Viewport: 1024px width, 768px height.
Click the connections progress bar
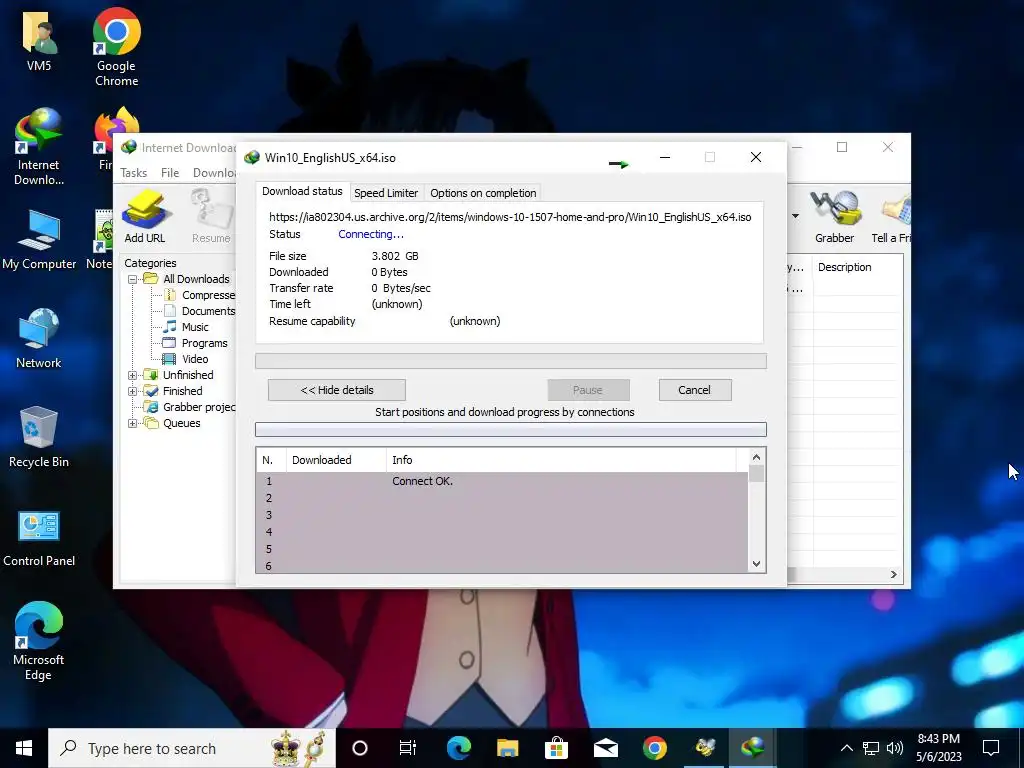click(x=511, y=429)
